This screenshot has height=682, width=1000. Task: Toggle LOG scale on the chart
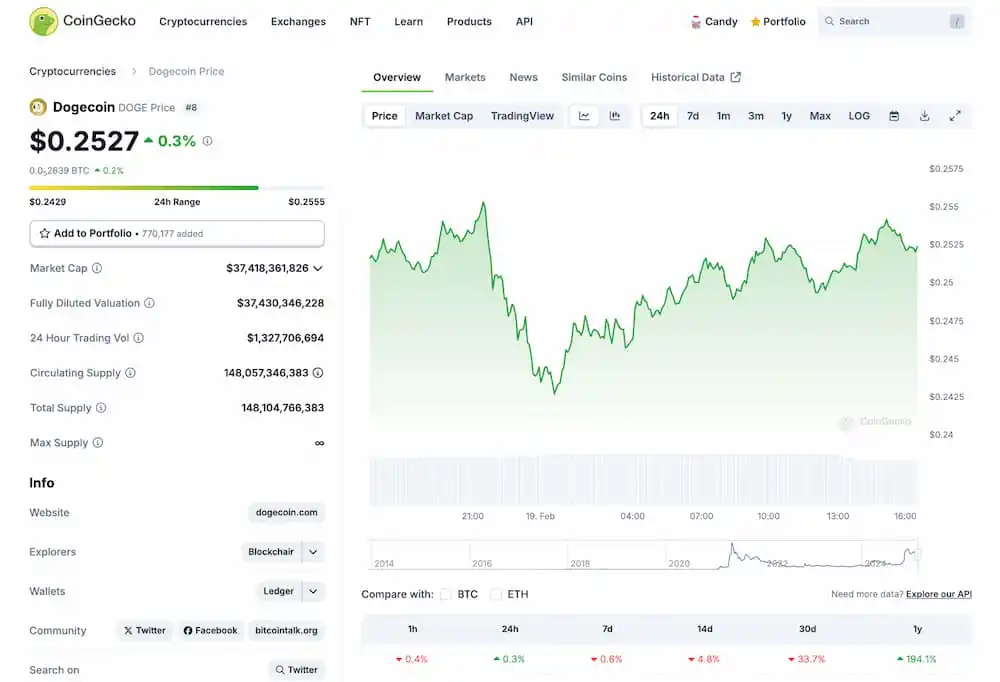tap(858, 116)
